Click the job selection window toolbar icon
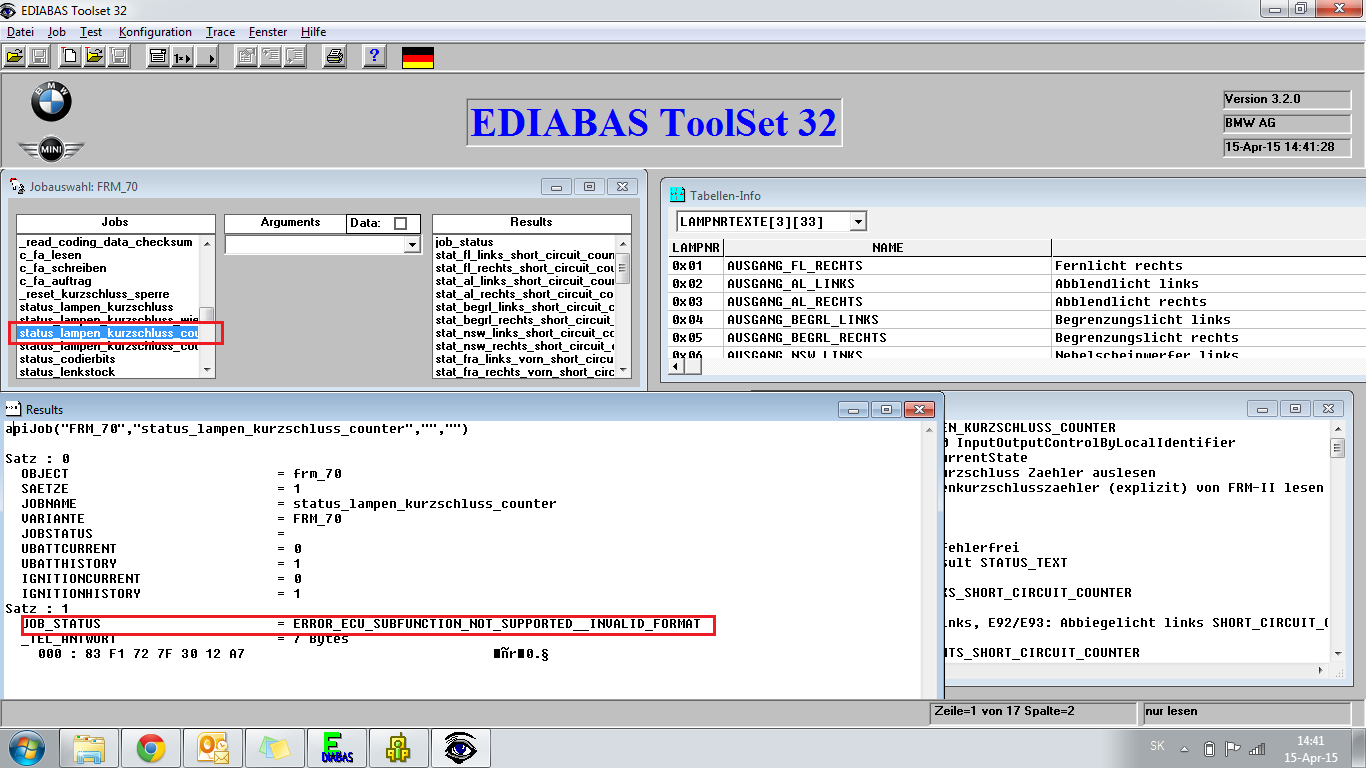The height and width of the screenshot is (768, 1366). 157,57
